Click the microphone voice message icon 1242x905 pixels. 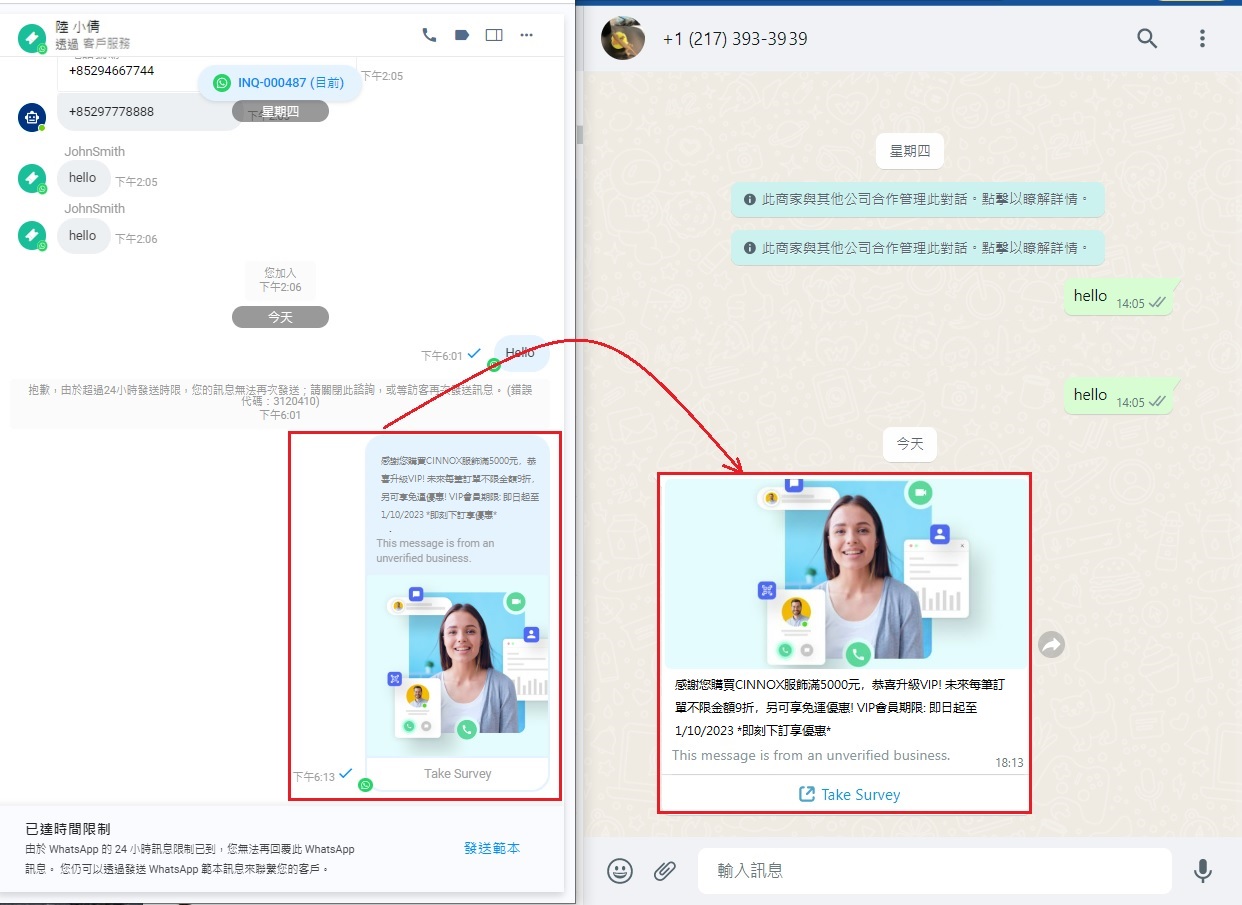coord(1203,871)
